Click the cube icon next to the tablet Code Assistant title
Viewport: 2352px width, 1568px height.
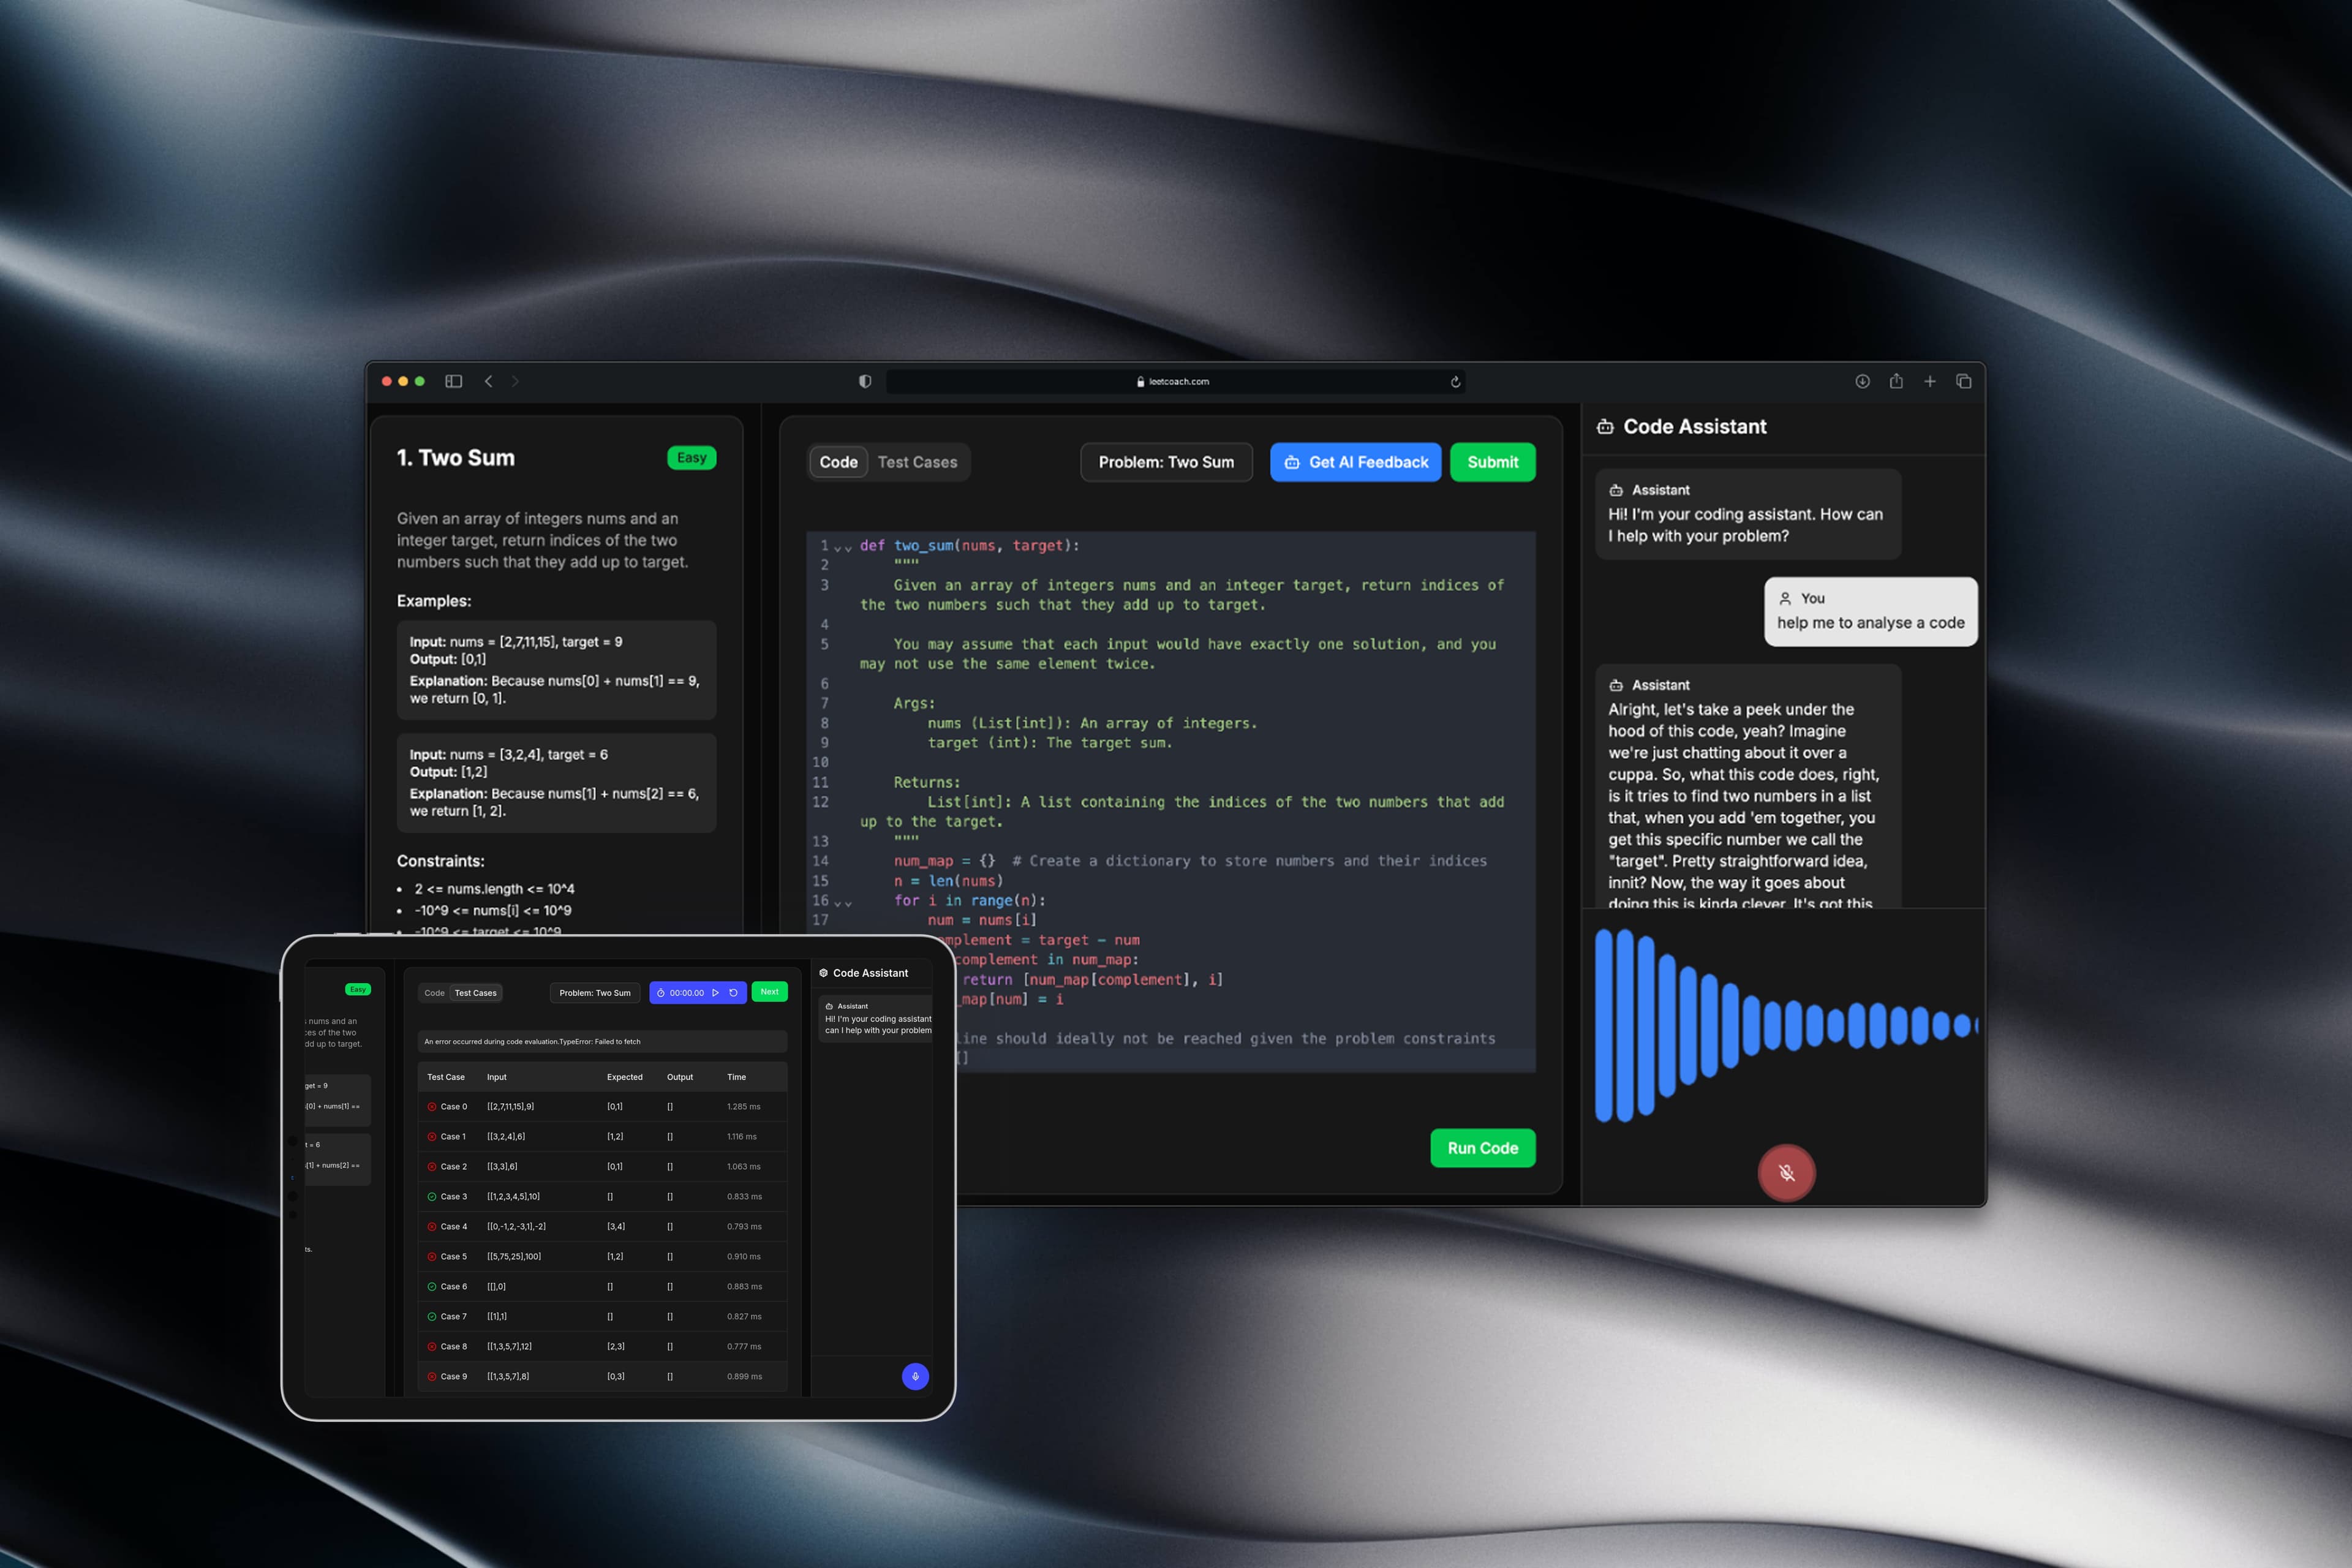click(824, 973)
